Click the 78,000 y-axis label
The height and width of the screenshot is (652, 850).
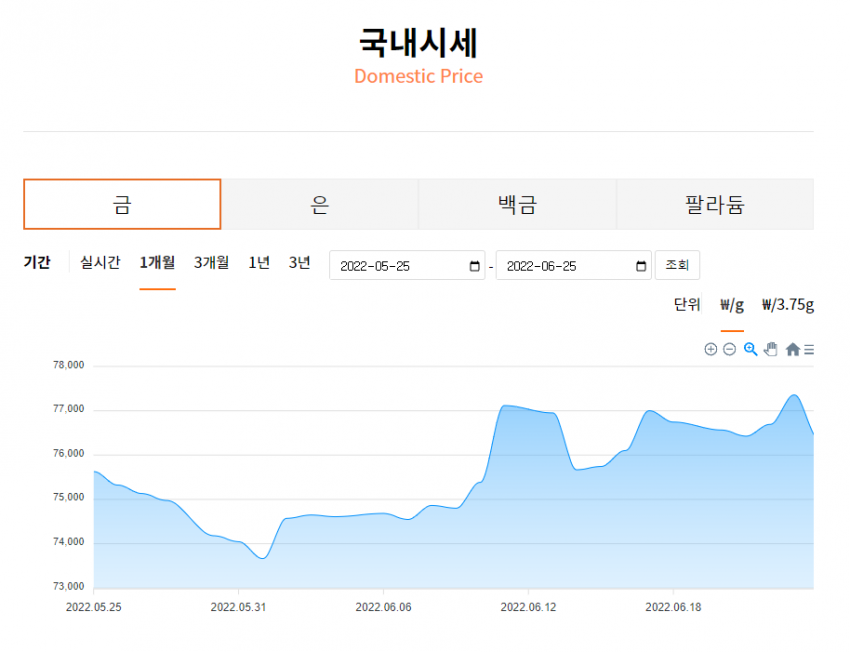tap(69, 365)
